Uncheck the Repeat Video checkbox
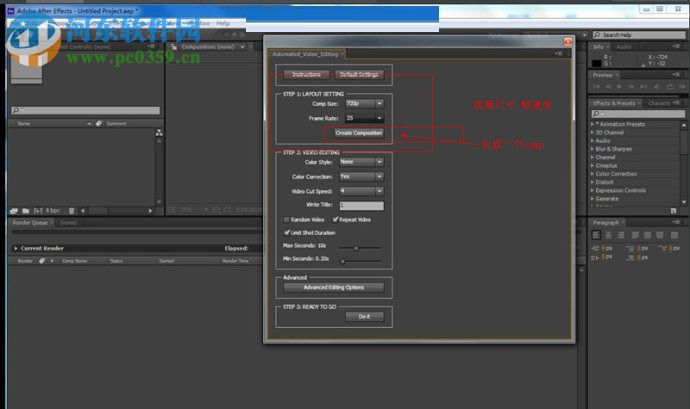690x409 pixels. coord(335,219)
